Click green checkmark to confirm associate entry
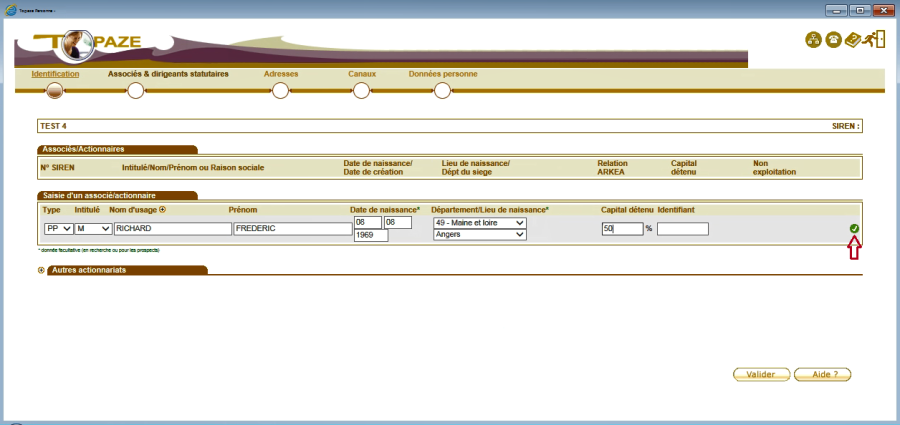Screen dimensions: 900x425 pos(854,229)
